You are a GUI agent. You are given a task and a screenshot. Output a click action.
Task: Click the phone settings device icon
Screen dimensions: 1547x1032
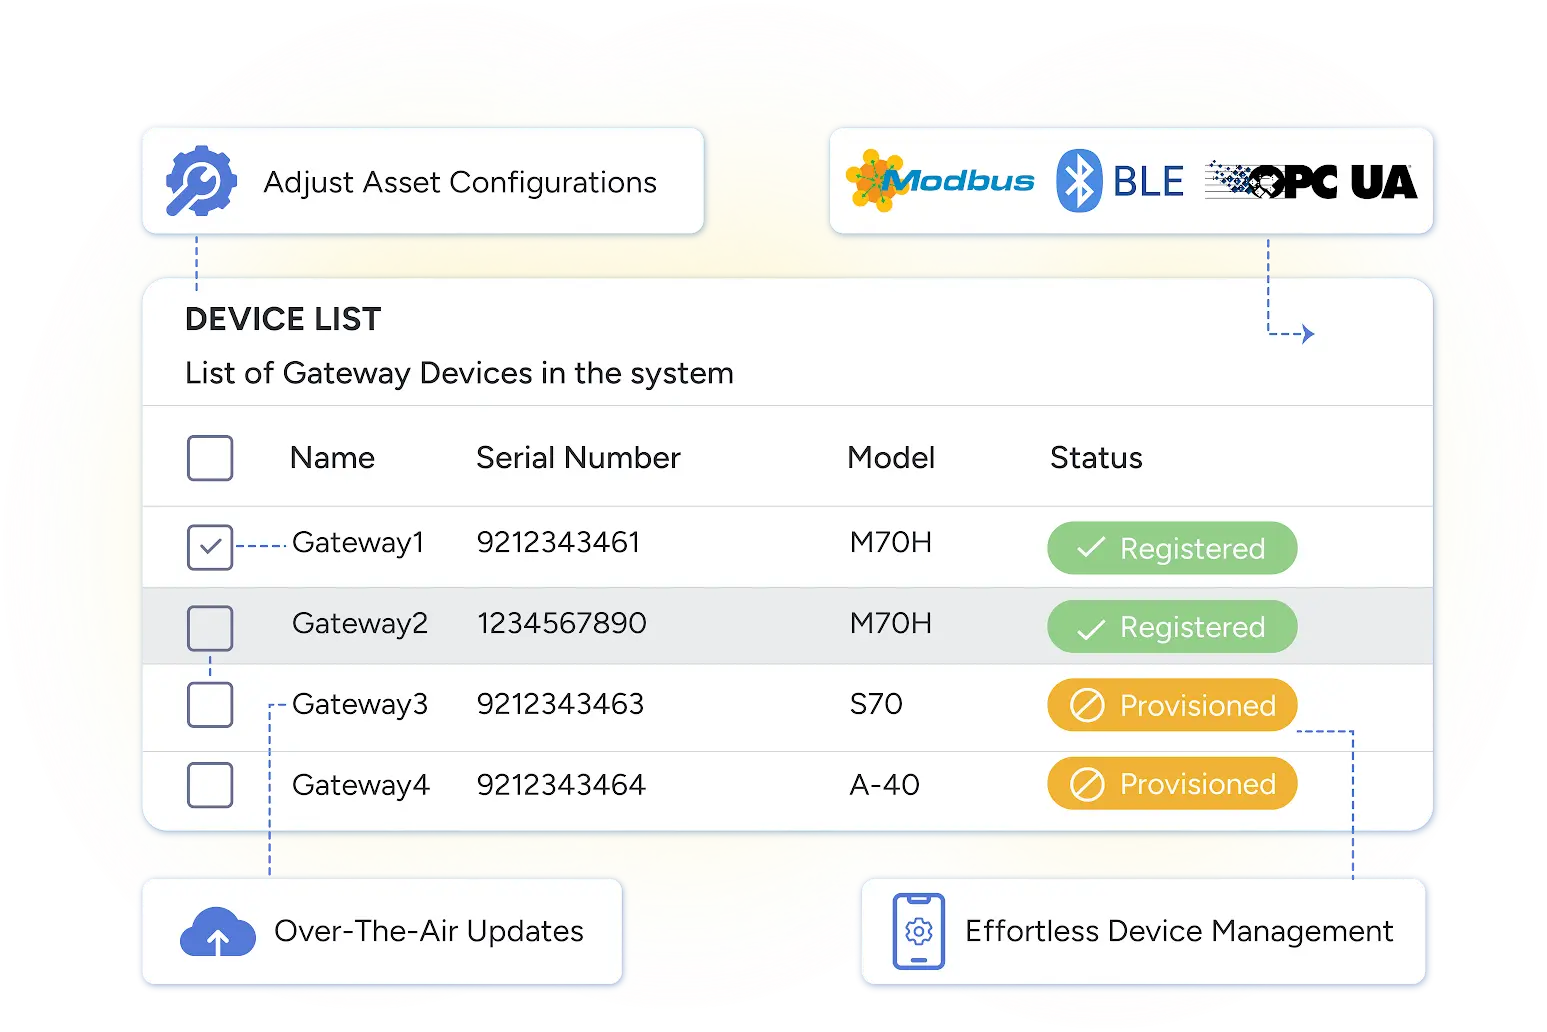918,931
